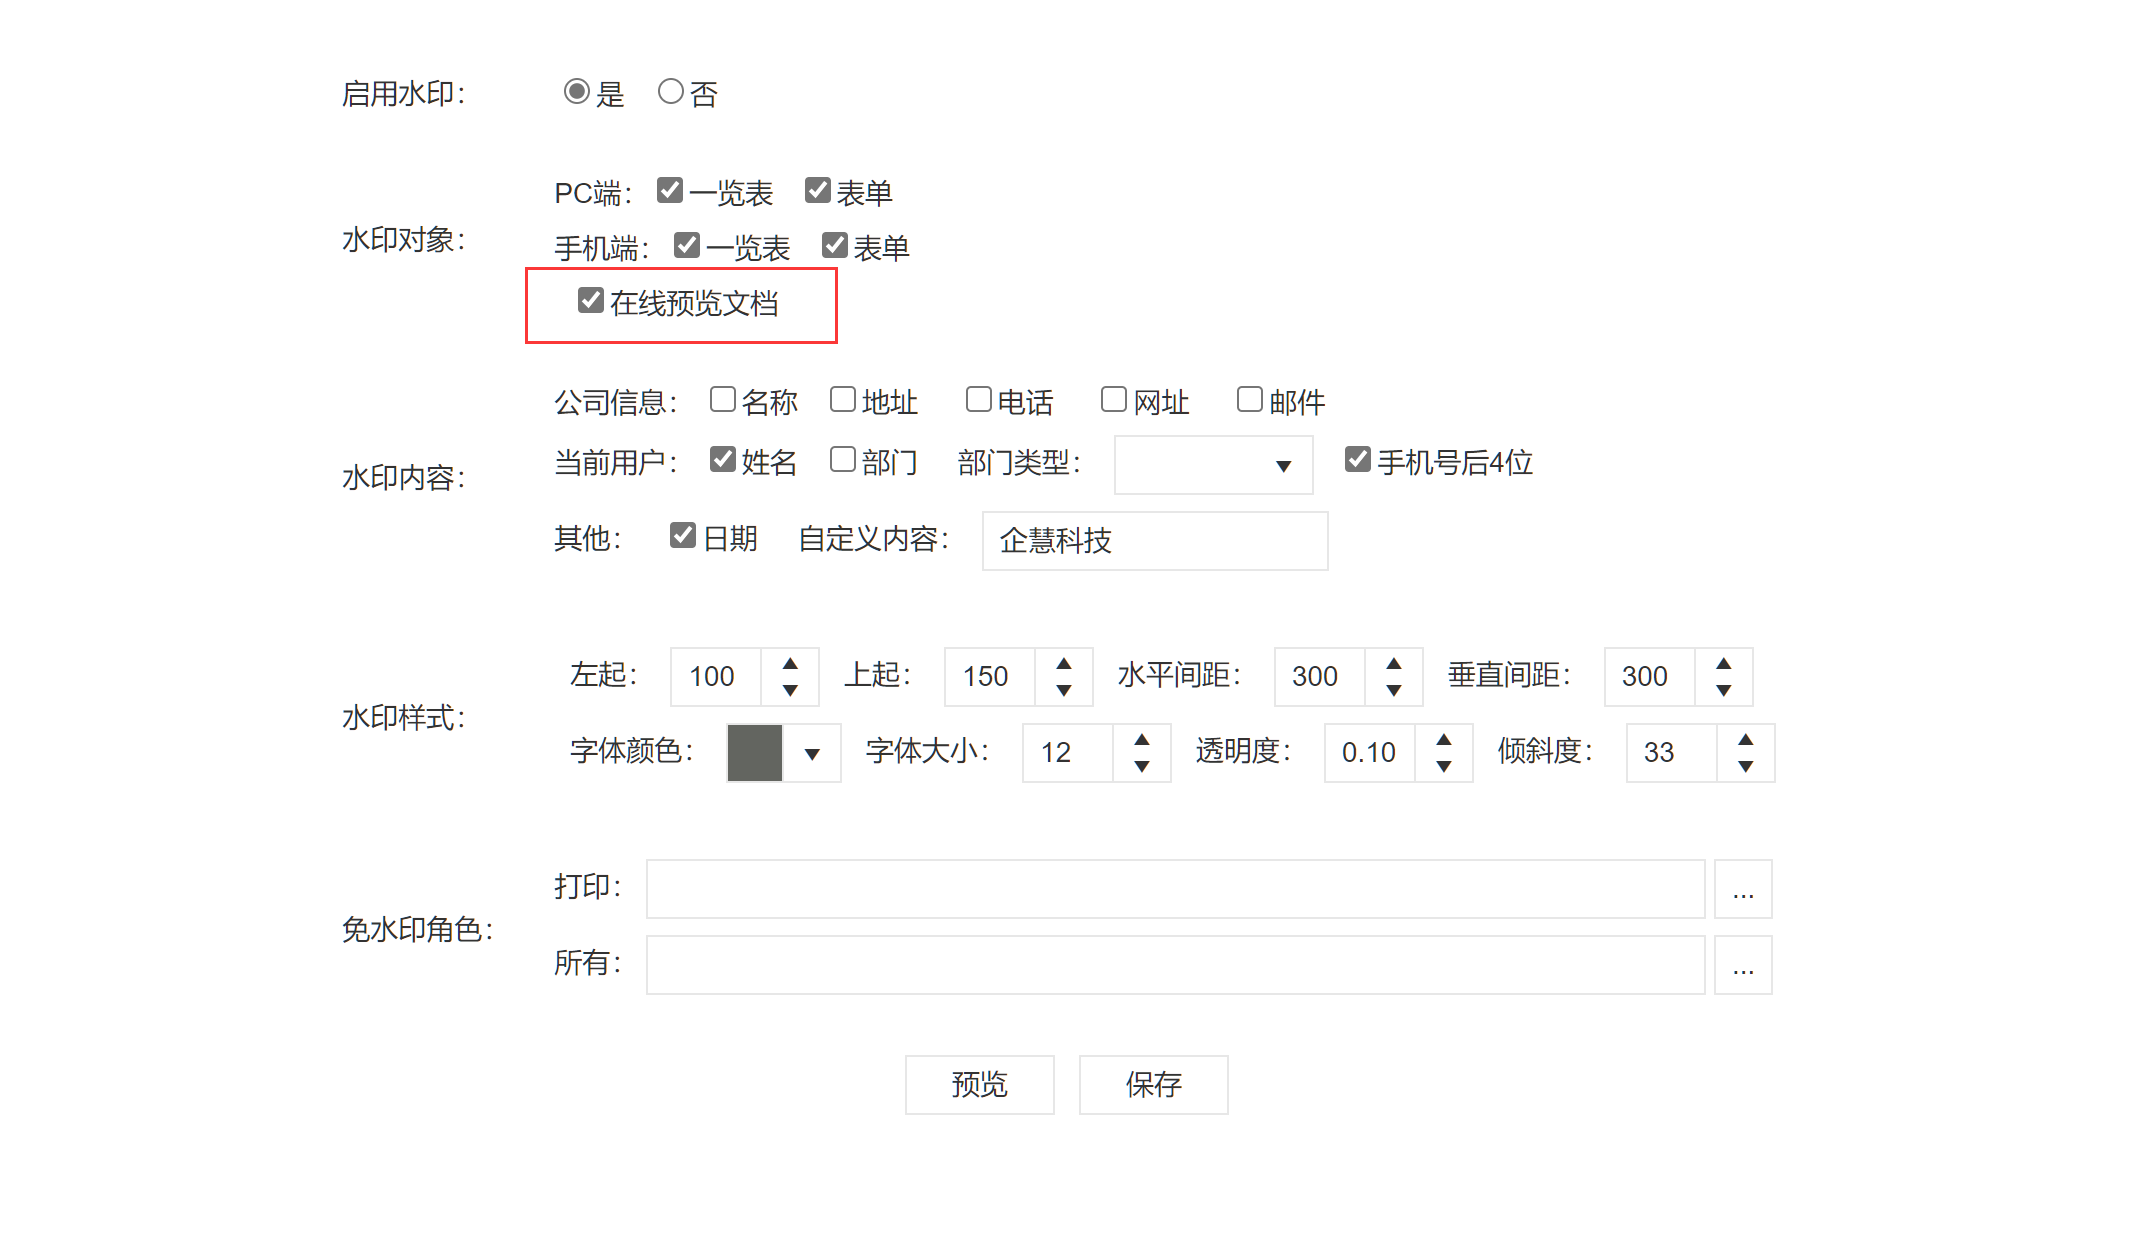The image size is (2139, 1237).
Task: Check the 公司信息 邮件 checkbox
Action: pos(1249,400)
